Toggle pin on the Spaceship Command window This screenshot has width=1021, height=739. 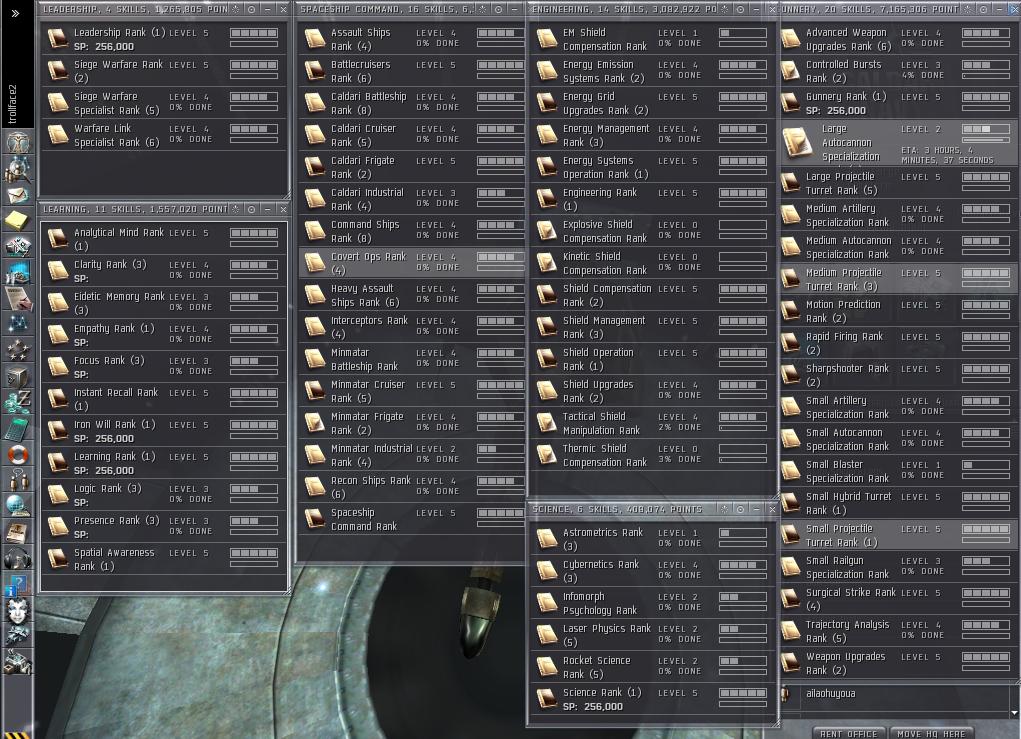498,9
